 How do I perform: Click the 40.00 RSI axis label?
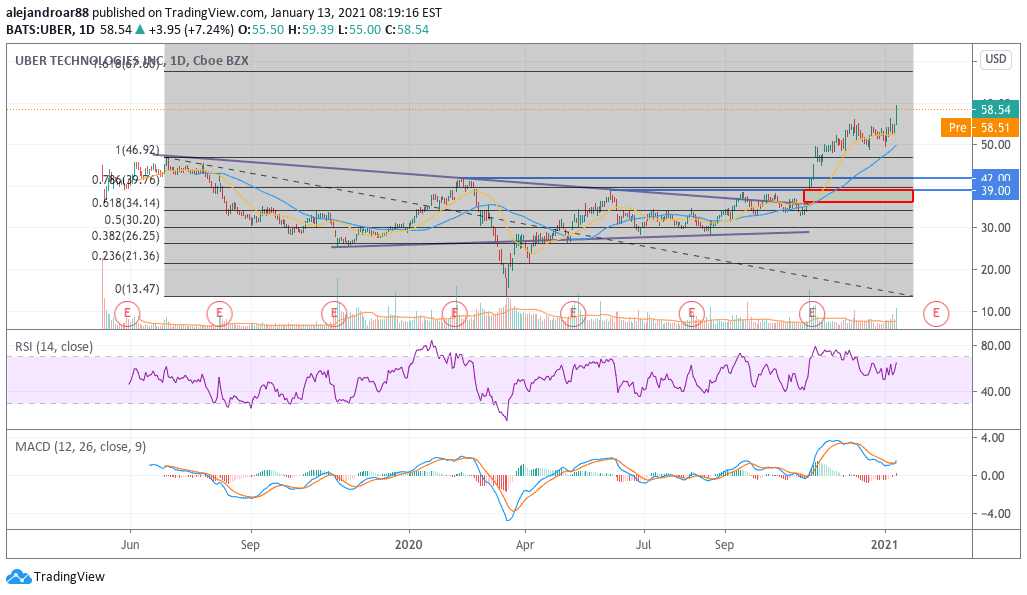[996, 392]
